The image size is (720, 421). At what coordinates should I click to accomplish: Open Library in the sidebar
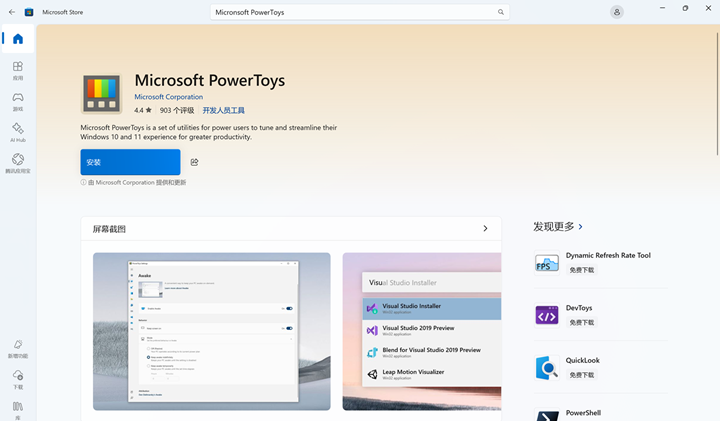pos(18,410)
